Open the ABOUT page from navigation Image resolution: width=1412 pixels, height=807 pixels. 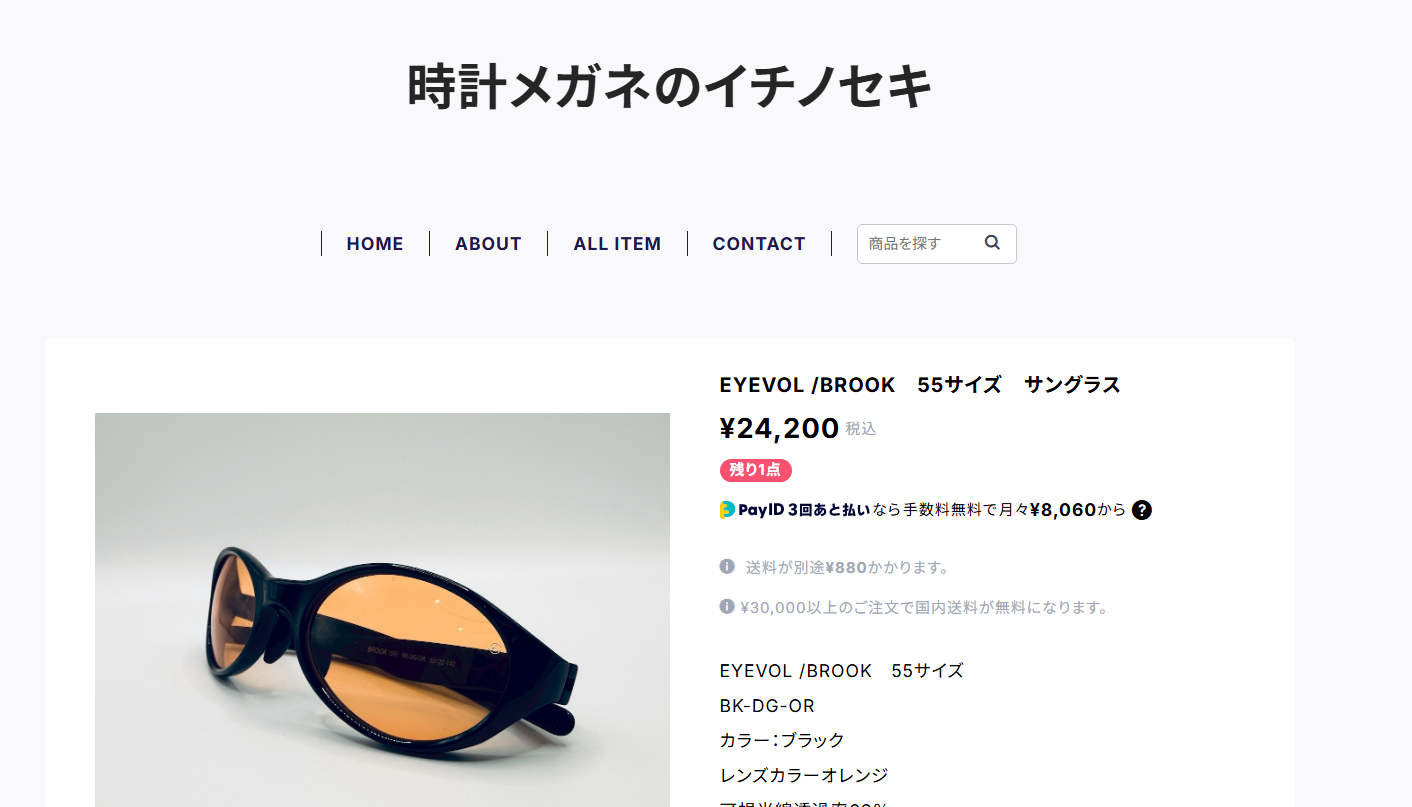488,244
